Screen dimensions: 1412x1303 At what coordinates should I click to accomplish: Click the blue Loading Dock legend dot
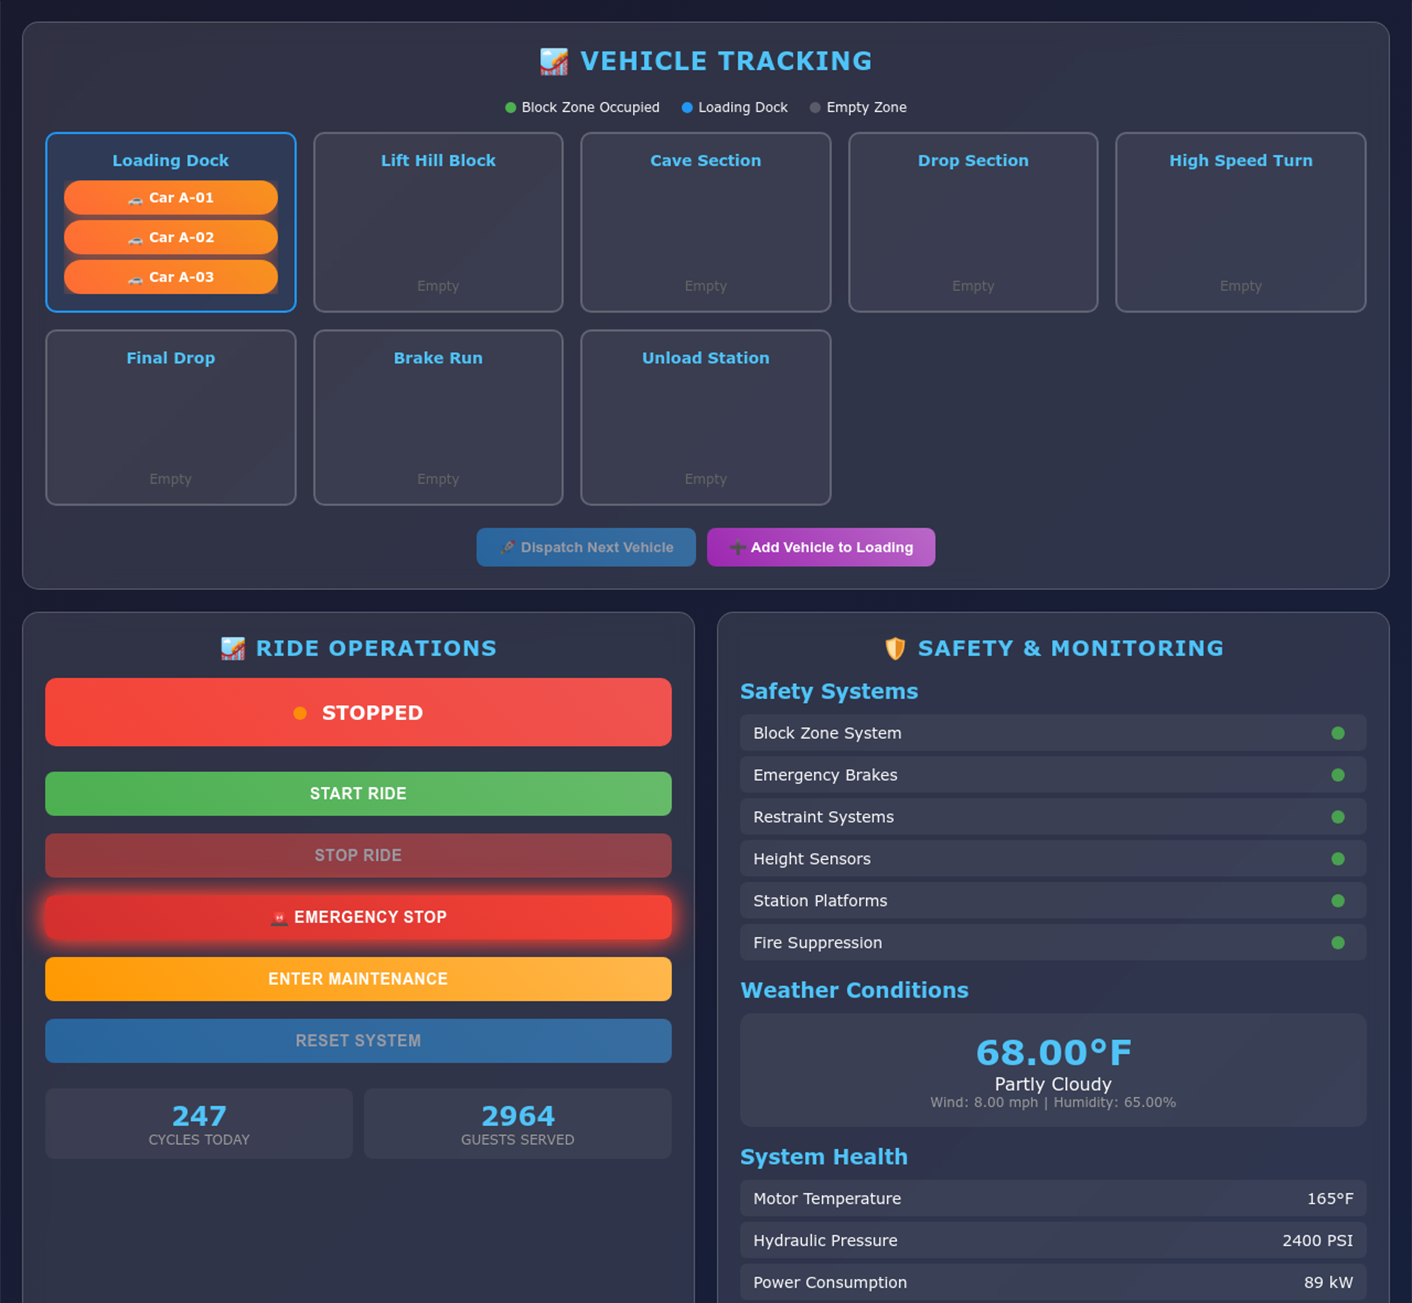(687, 108)
